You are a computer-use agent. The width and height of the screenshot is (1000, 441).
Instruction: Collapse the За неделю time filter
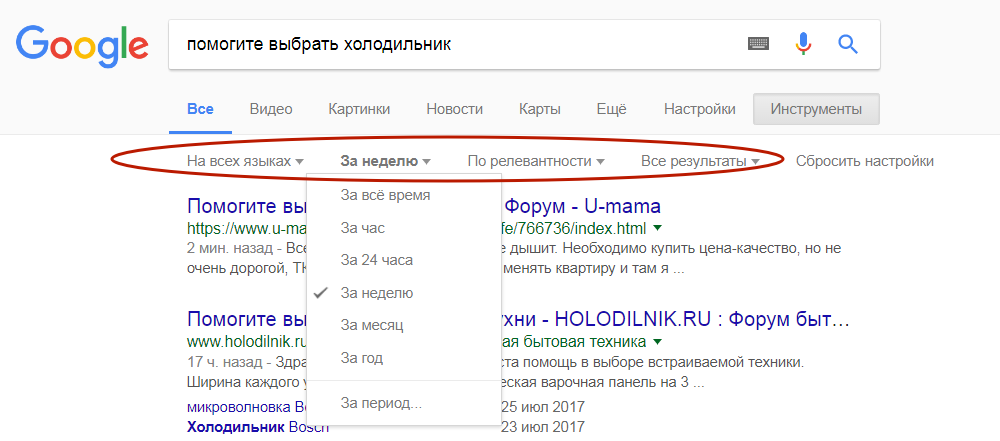pos(385,161)
